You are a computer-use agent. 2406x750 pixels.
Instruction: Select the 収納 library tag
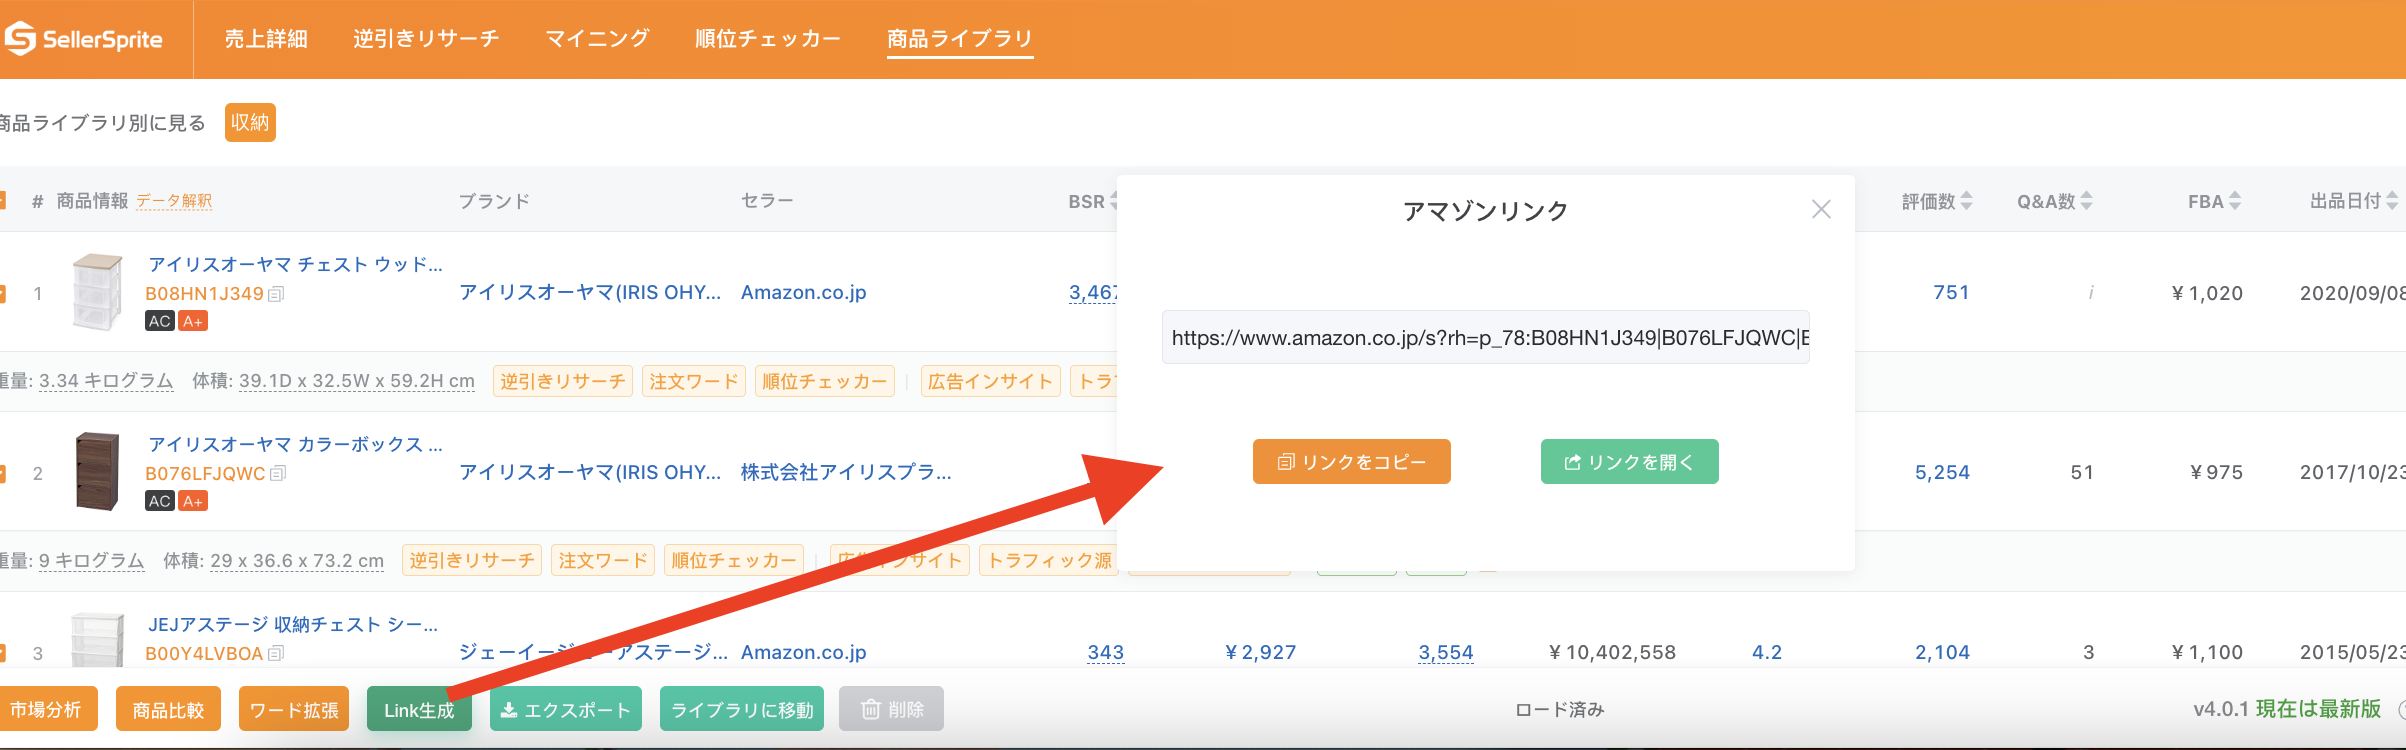(x=250, y=122)
